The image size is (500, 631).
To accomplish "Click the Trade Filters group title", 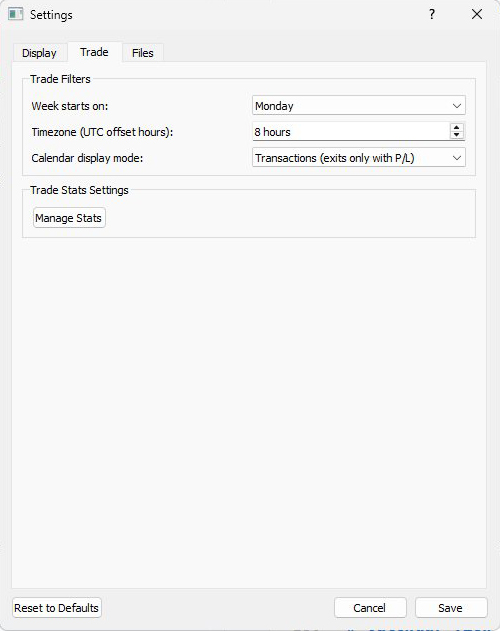I will click(x=60, y=79).
